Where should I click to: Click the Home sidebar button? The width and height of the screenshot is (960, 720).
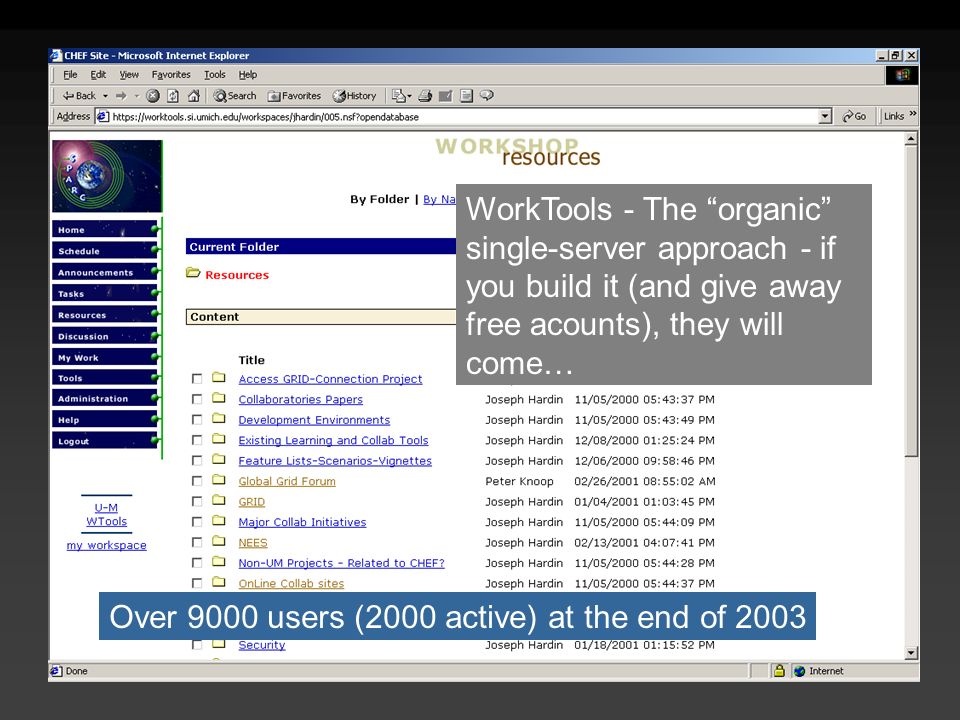105,230
